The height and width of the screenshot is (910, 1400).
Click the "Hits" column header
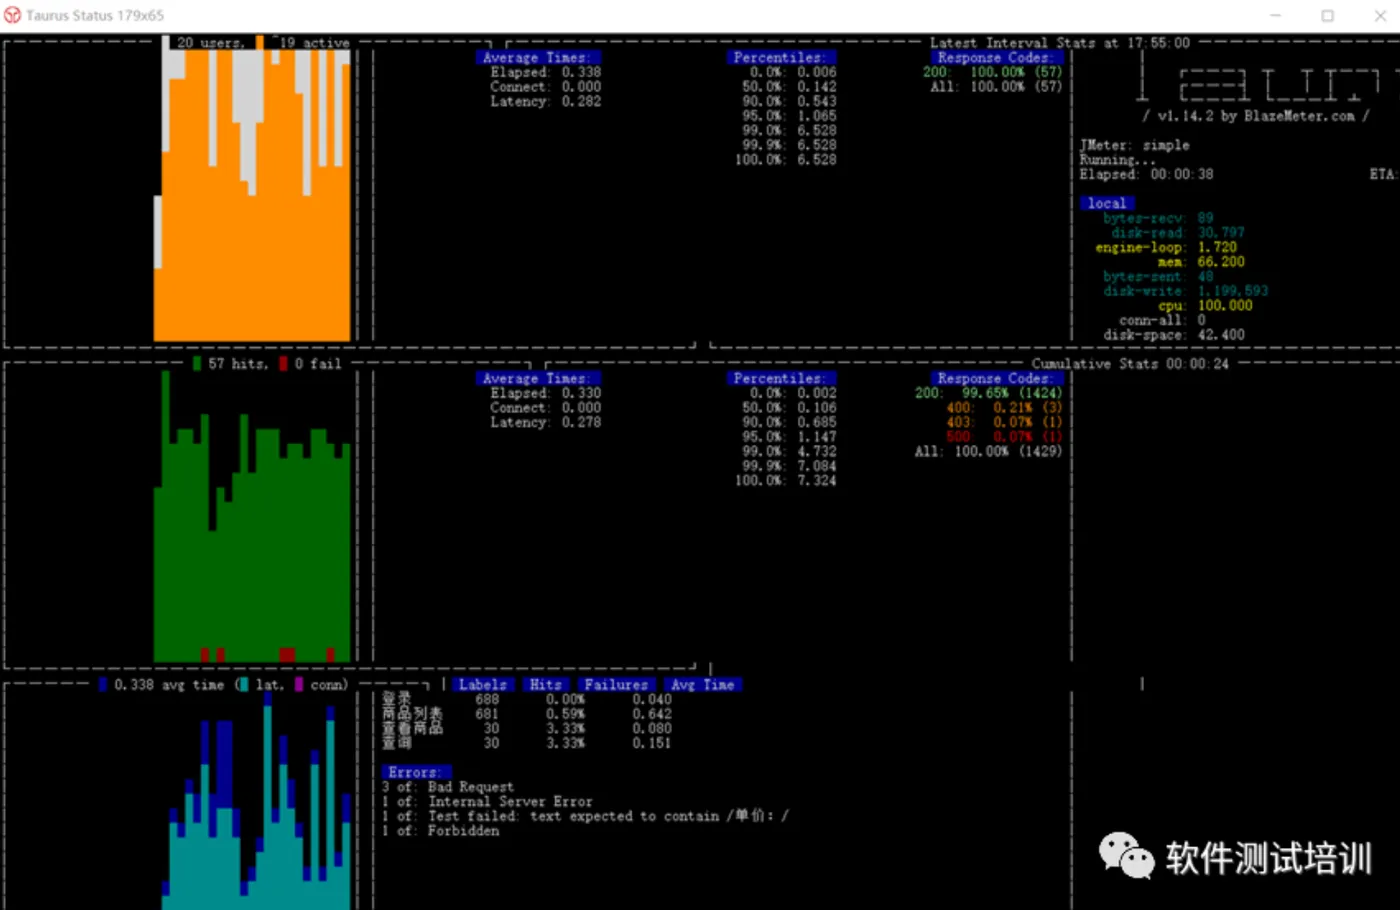coord(545,685)
